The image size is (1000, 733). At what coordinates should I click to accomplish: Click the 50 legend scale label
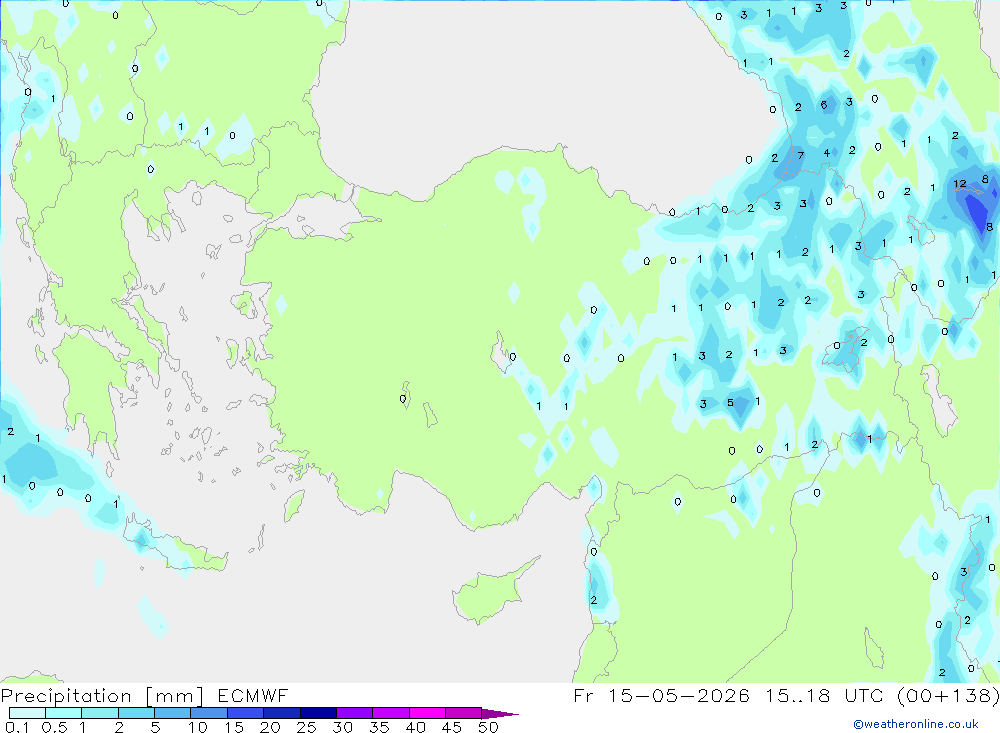[x=488, y=727]
